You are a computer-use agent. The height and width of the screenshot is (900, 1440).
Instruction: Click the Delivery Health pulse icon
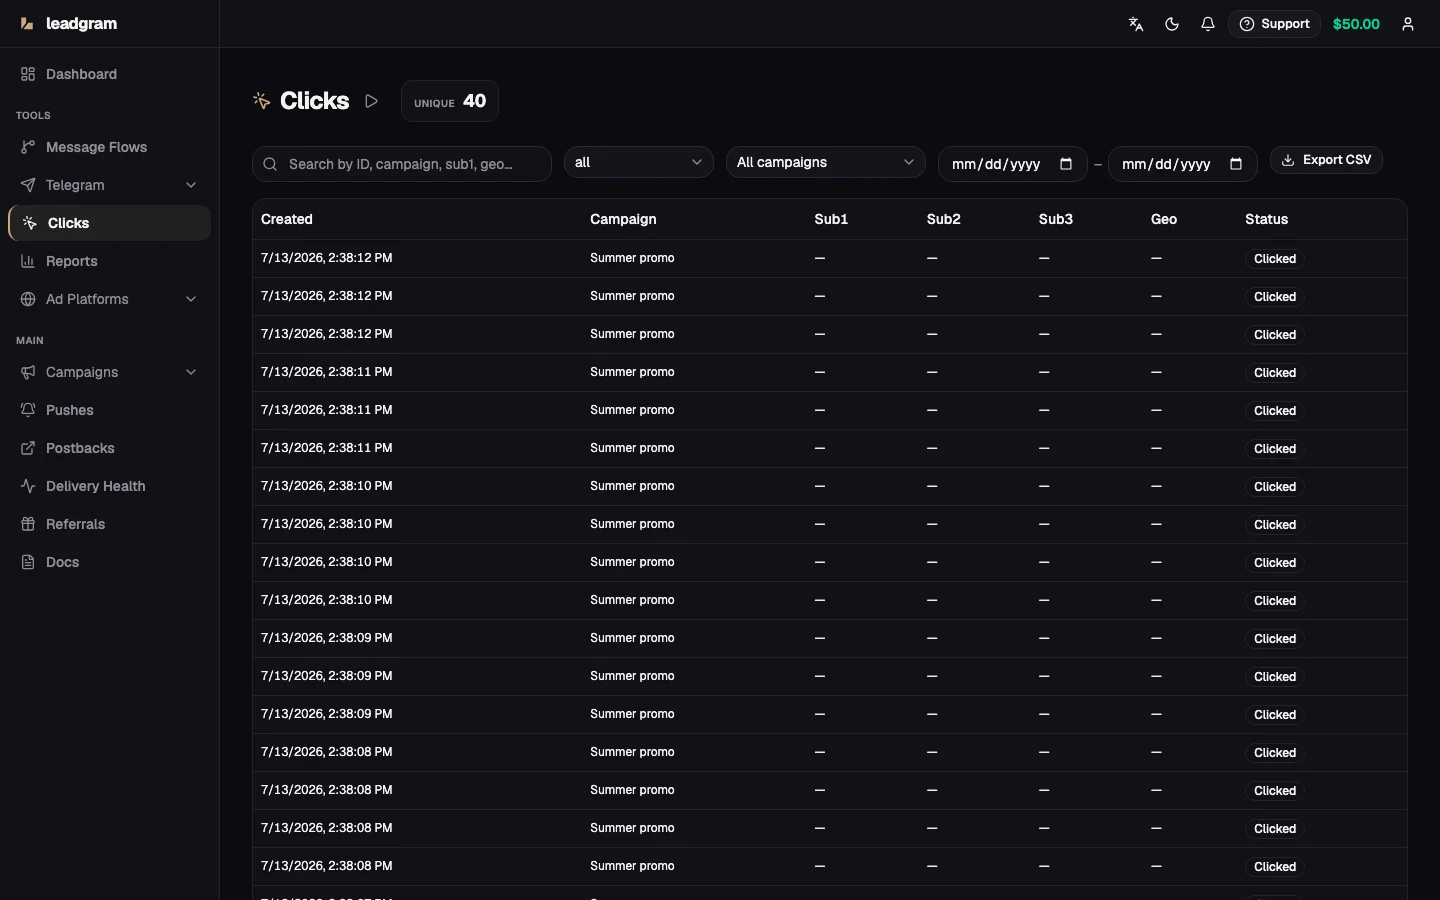28,486
